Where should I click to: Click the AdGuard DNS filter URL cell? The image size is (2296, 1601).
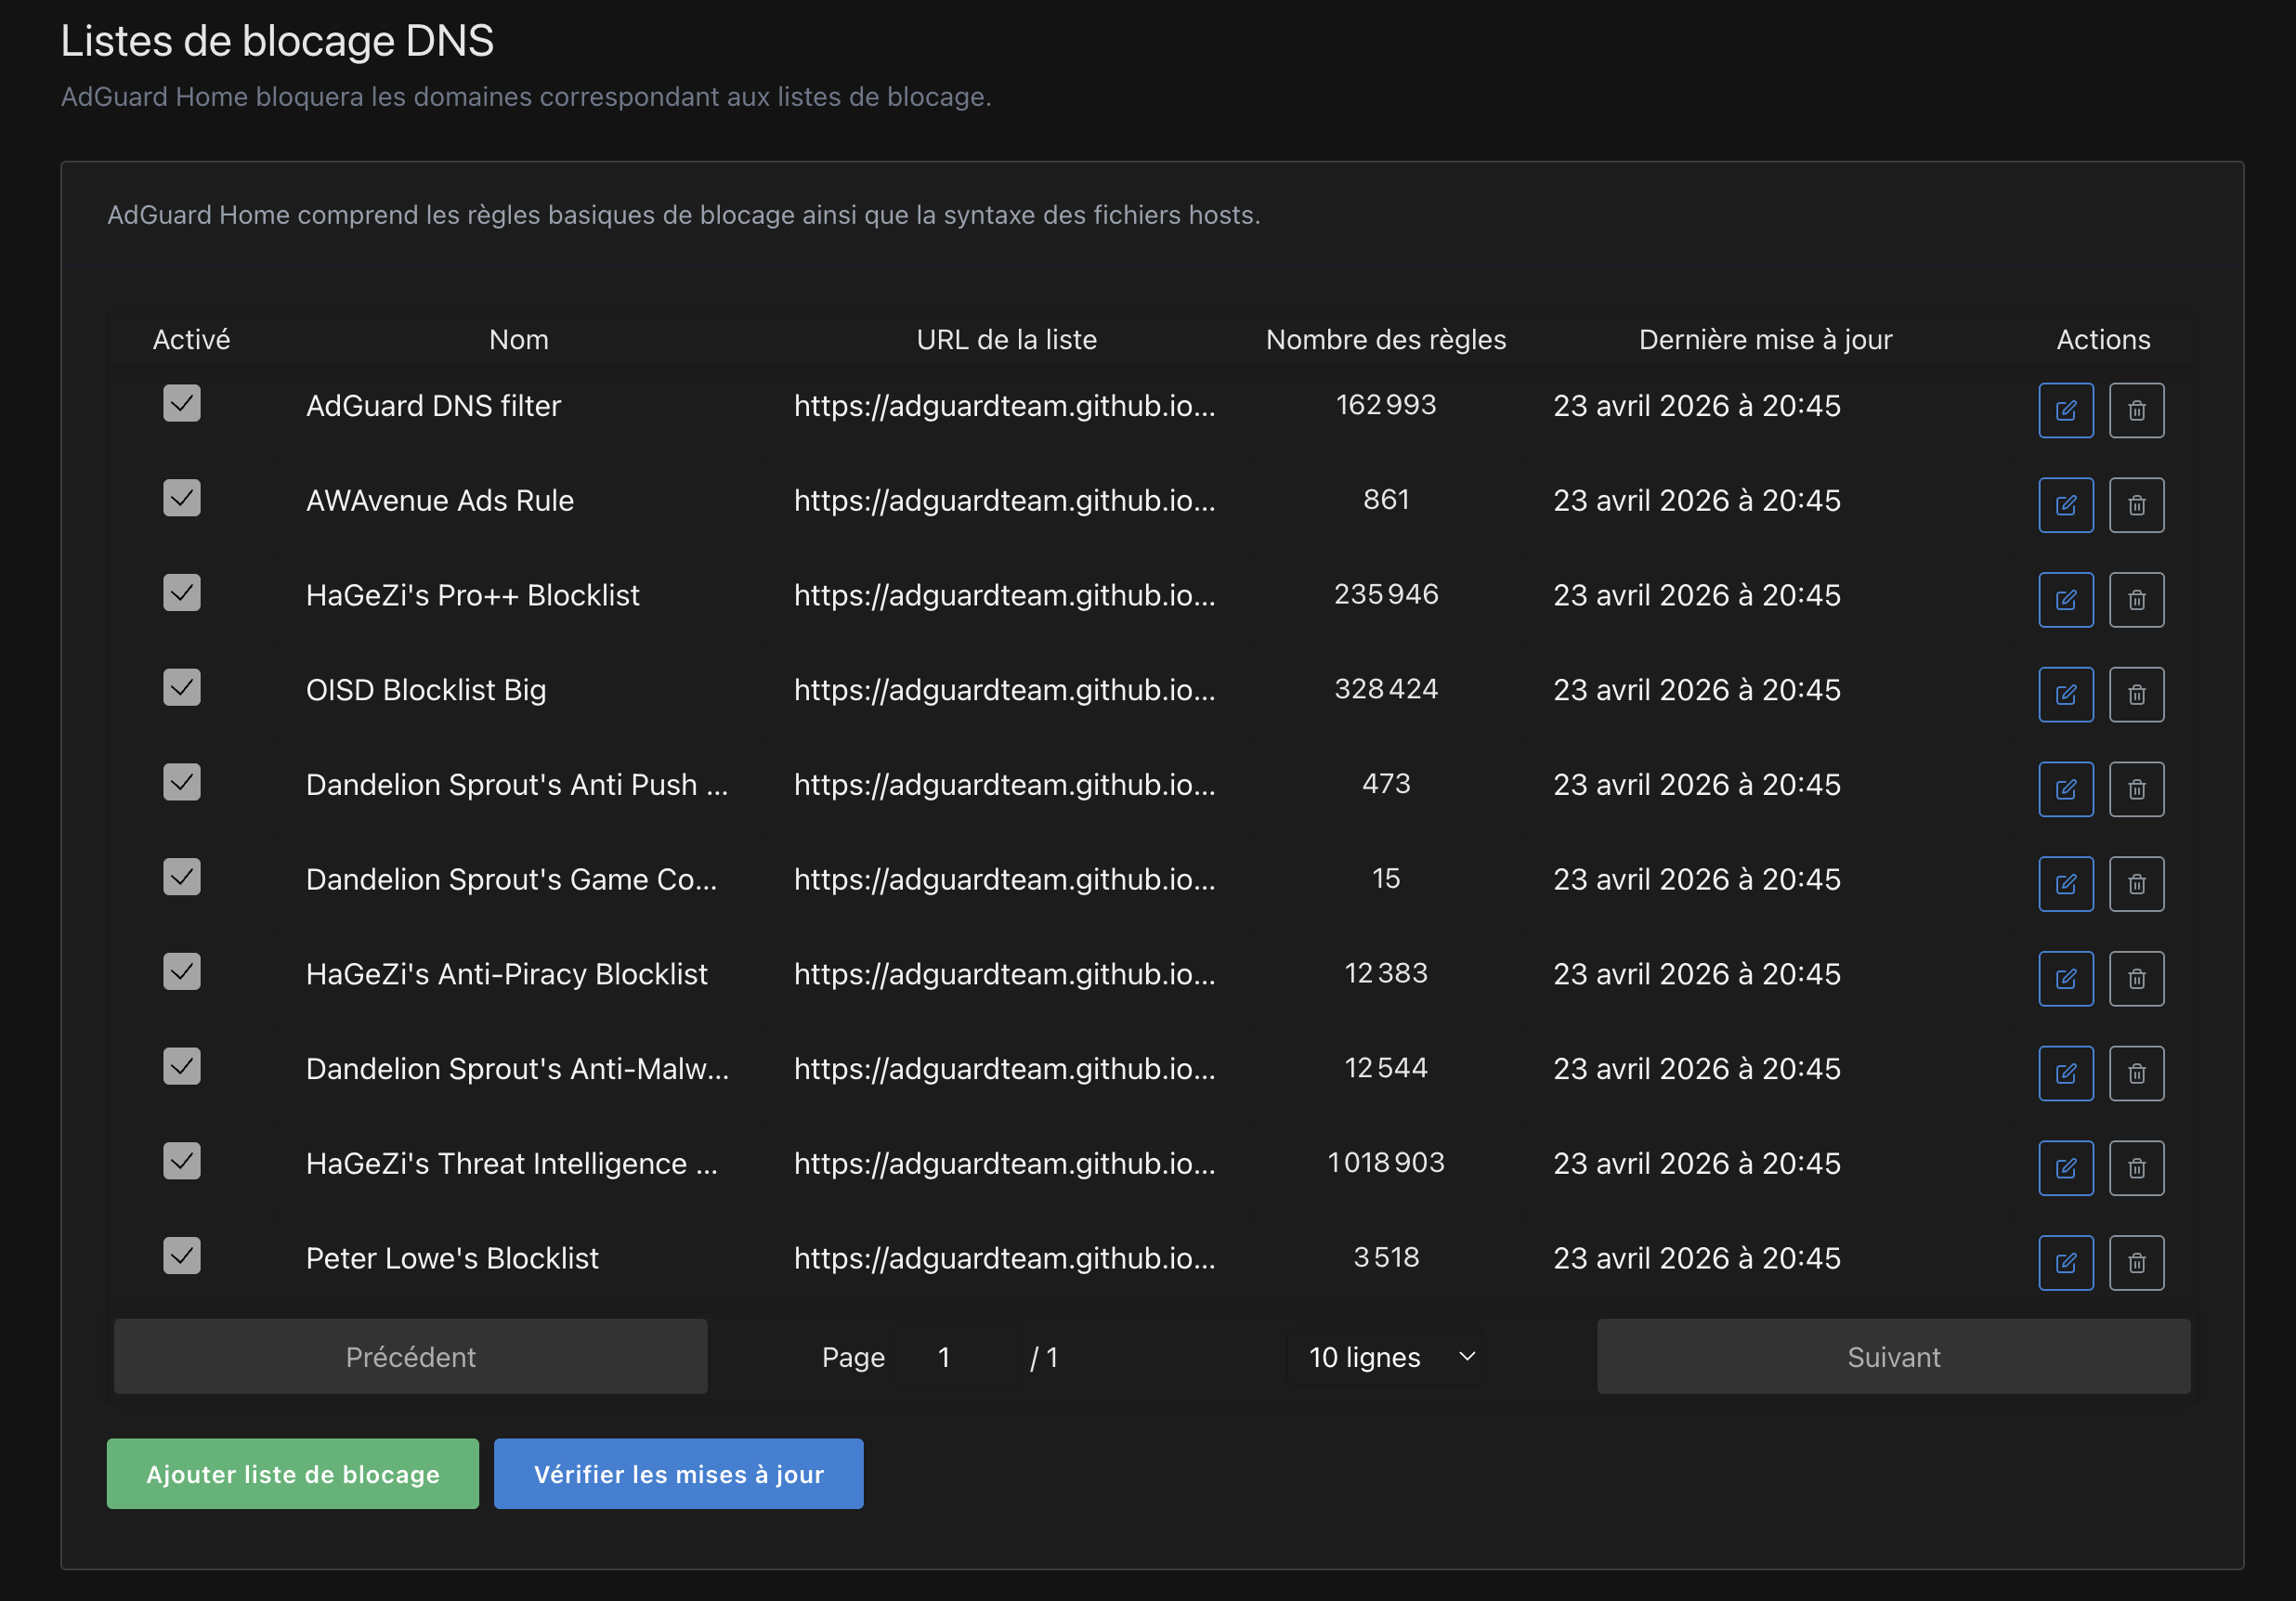[x=1005, y=406]
